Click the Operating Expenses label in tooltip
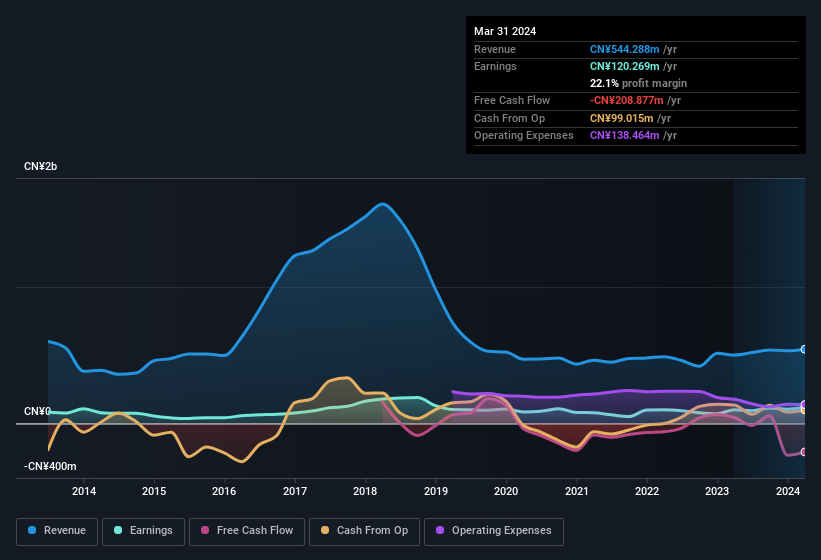The width and height of the screenshot is (821, 560). coord(524,135)
